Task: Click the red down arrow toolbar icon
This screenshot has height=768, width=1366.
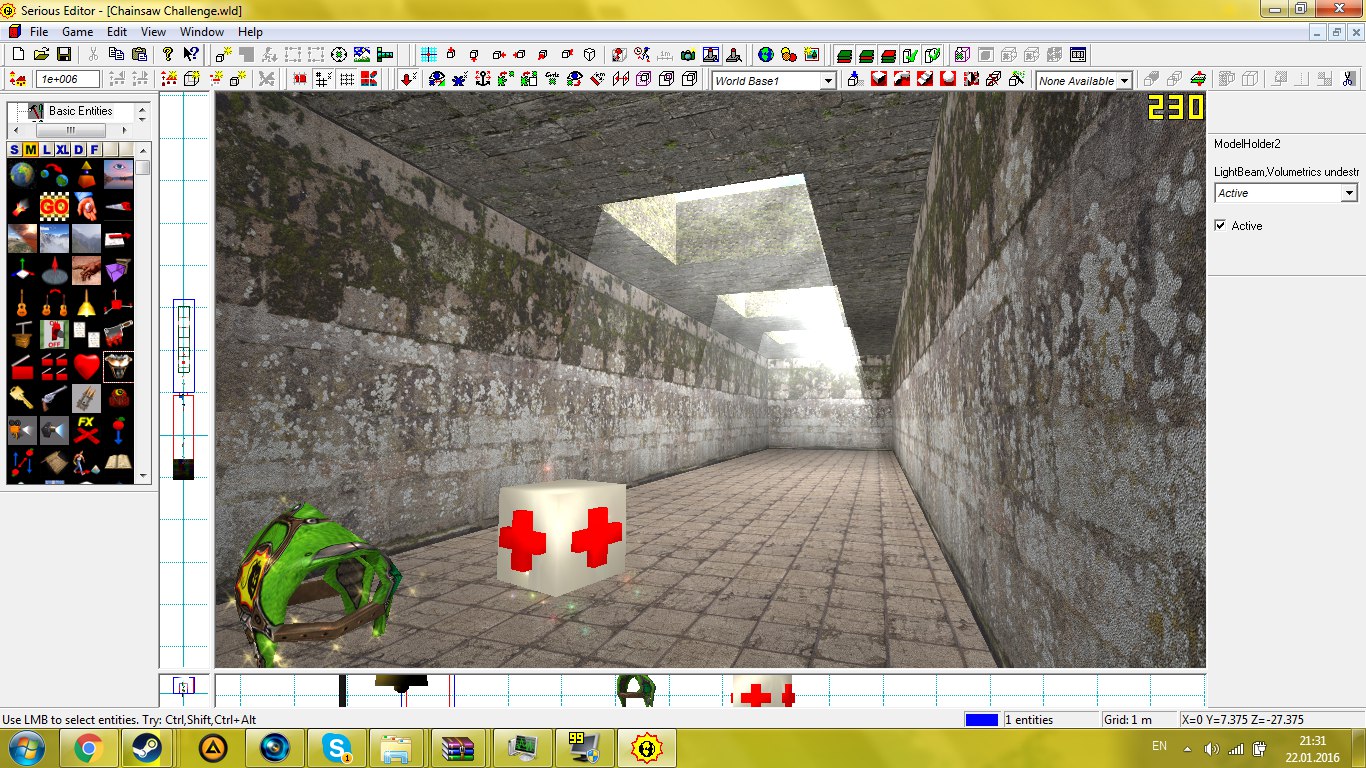Action: (408, 79)
